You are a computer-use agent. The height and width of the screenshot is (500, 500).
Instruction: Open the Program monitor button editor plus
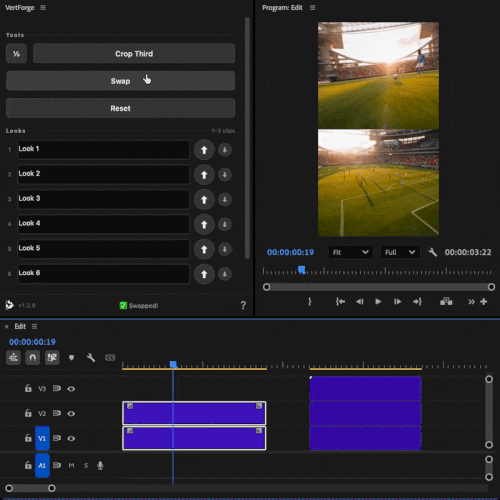coord(484,302)
